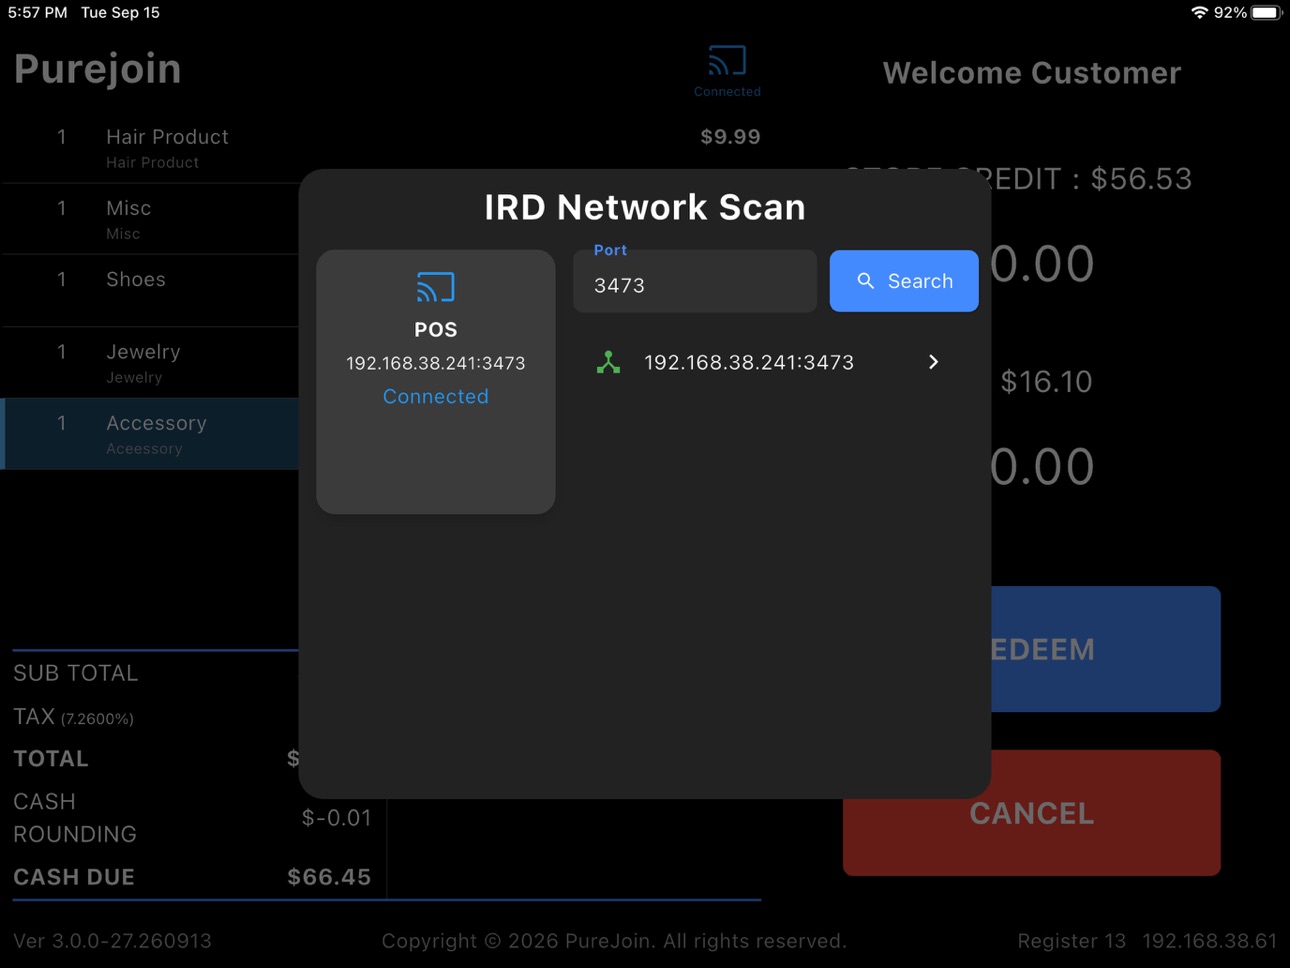Viewport: 1290px width, 968px height.
Task: Click the CASH DUE label
Action: (74, 877)
